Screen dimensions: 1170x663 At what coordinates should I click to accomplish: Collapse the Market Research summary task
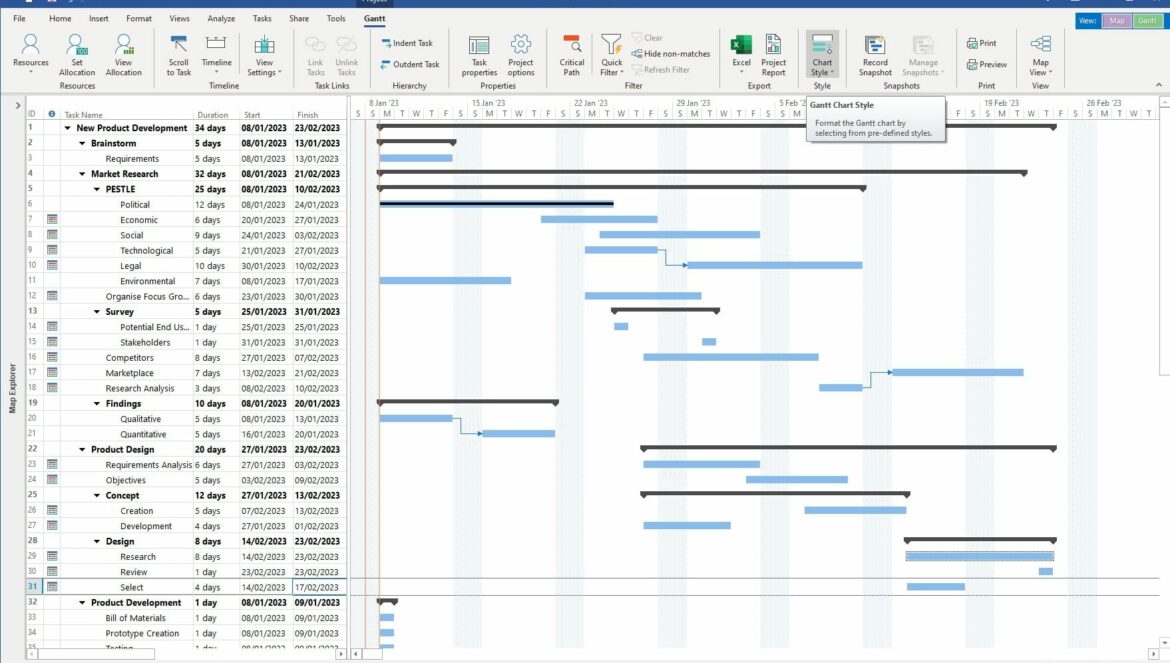tap(82, 174)
